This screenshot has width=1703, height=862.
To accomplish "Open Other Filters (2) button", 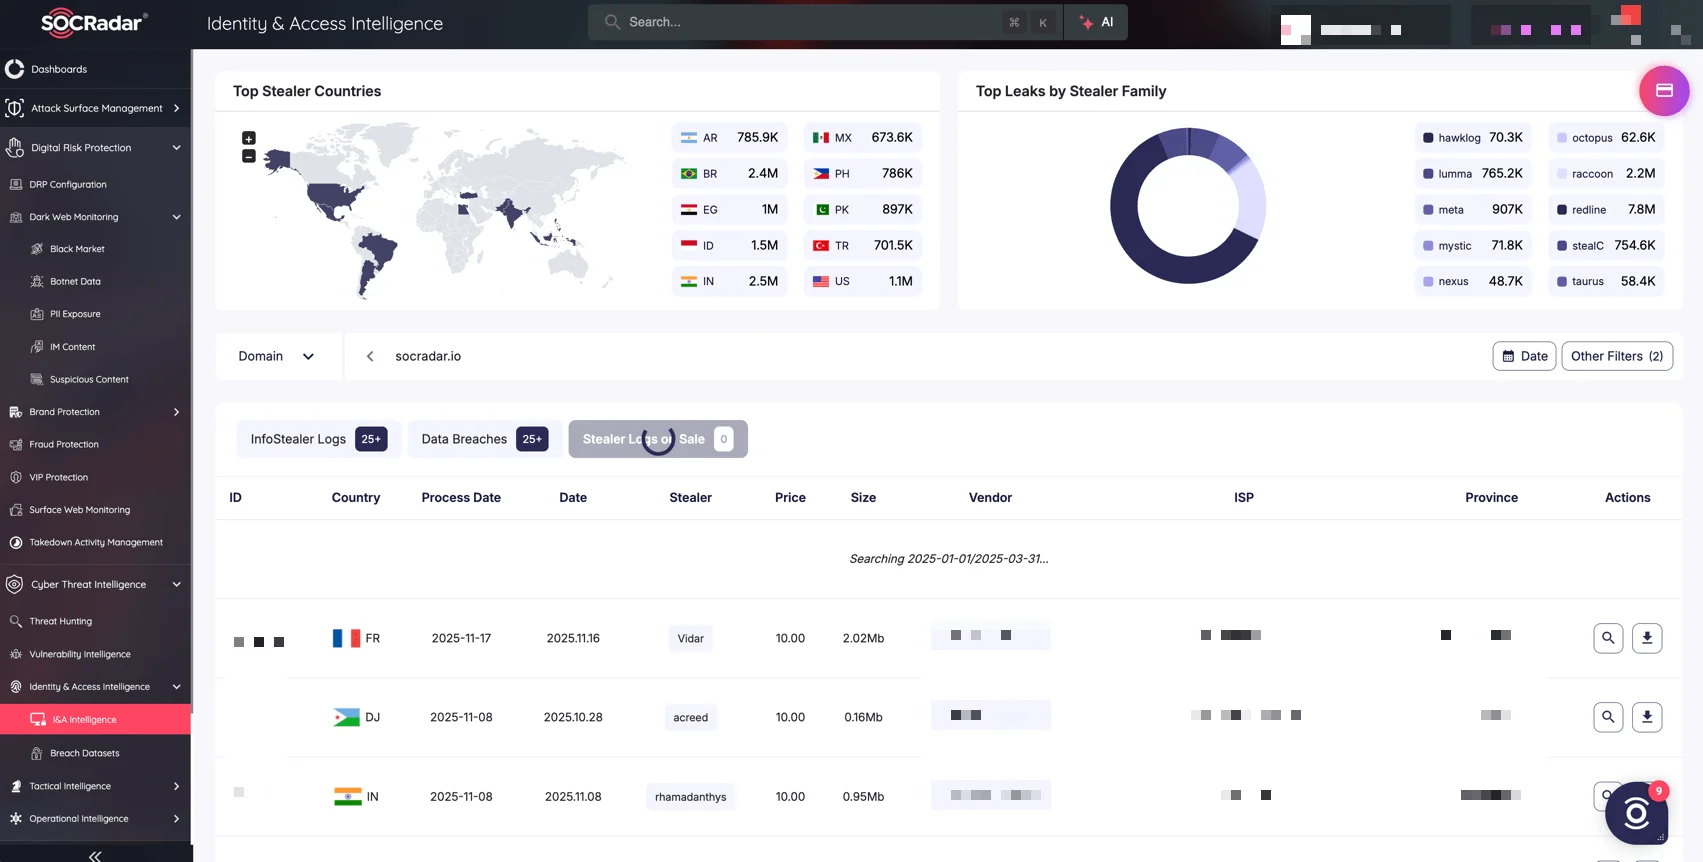I will (x=1617, y=356).
